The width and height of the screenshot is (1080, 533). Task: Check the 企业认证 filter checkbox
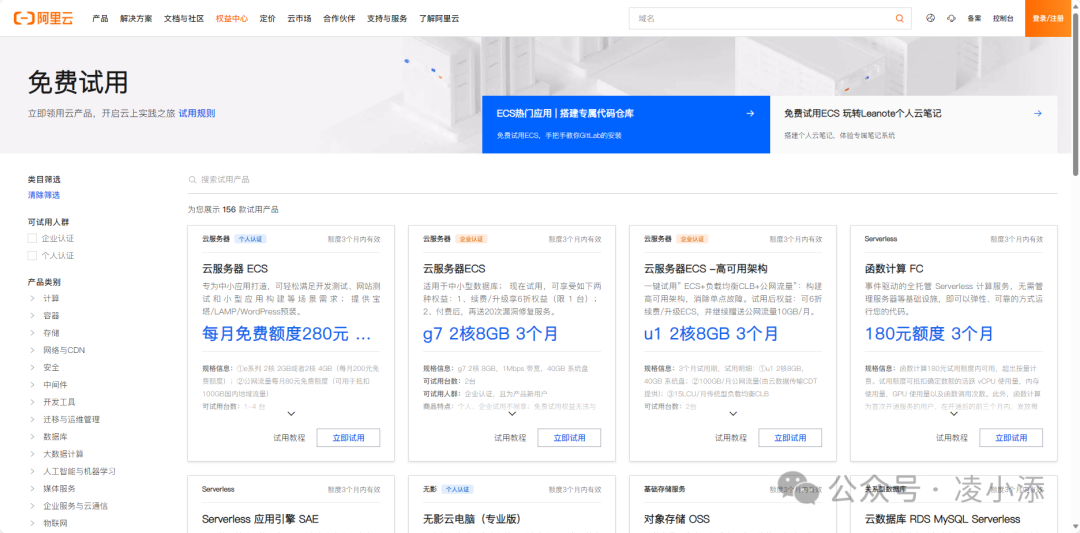(32, 238)
